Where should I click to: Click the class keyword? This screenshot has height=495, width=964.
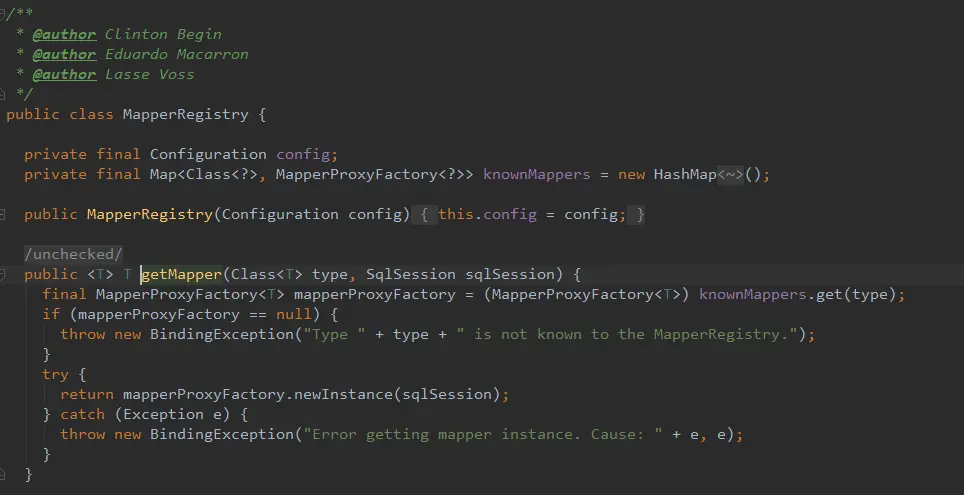point(91,114)
